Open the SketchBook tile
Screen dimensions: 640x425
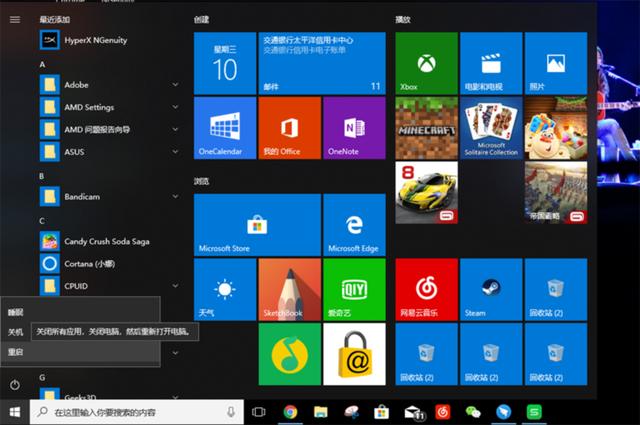(289, 289)
